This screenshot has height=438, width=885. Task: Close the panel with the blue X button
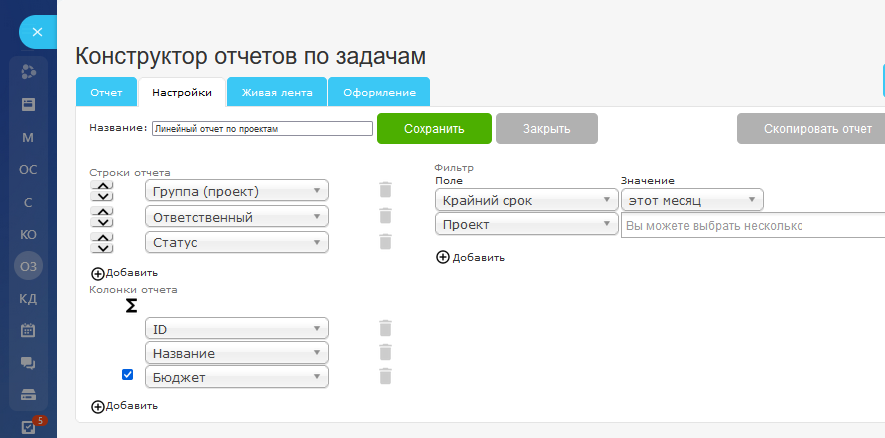click(x=37, y=32)
